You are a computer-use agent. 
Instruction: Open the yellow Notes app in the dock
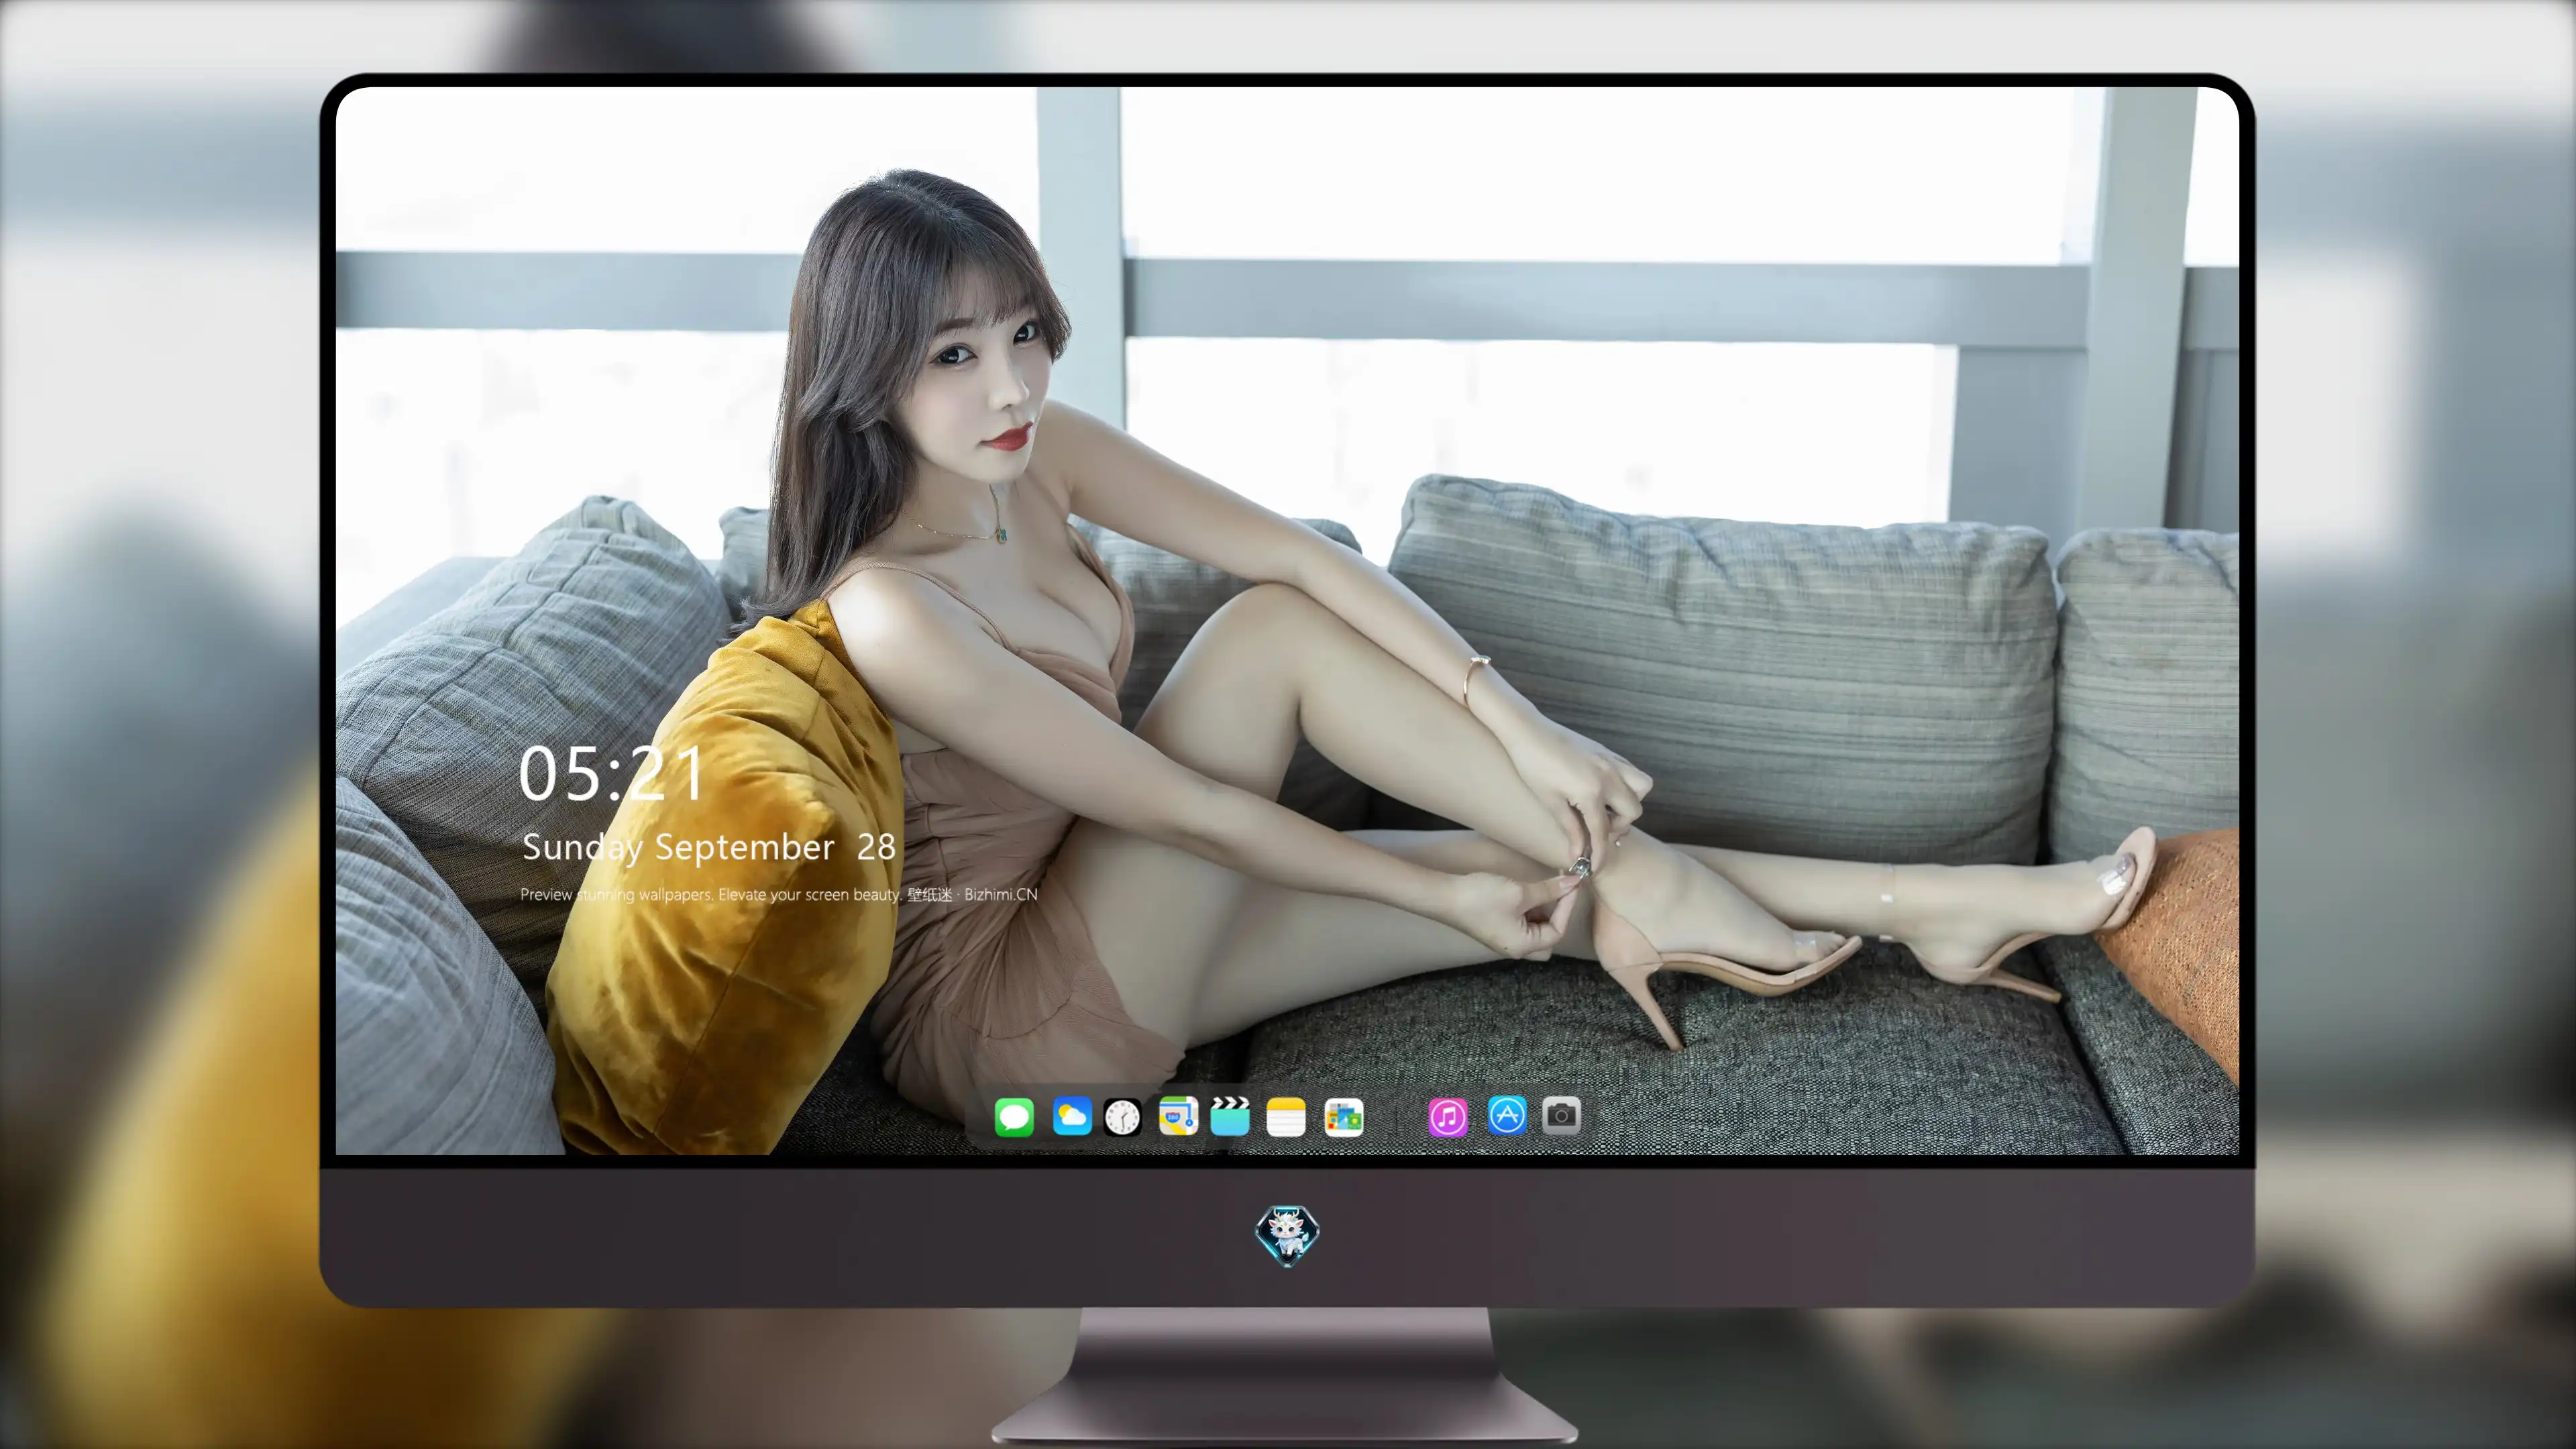point(1286,1117)
